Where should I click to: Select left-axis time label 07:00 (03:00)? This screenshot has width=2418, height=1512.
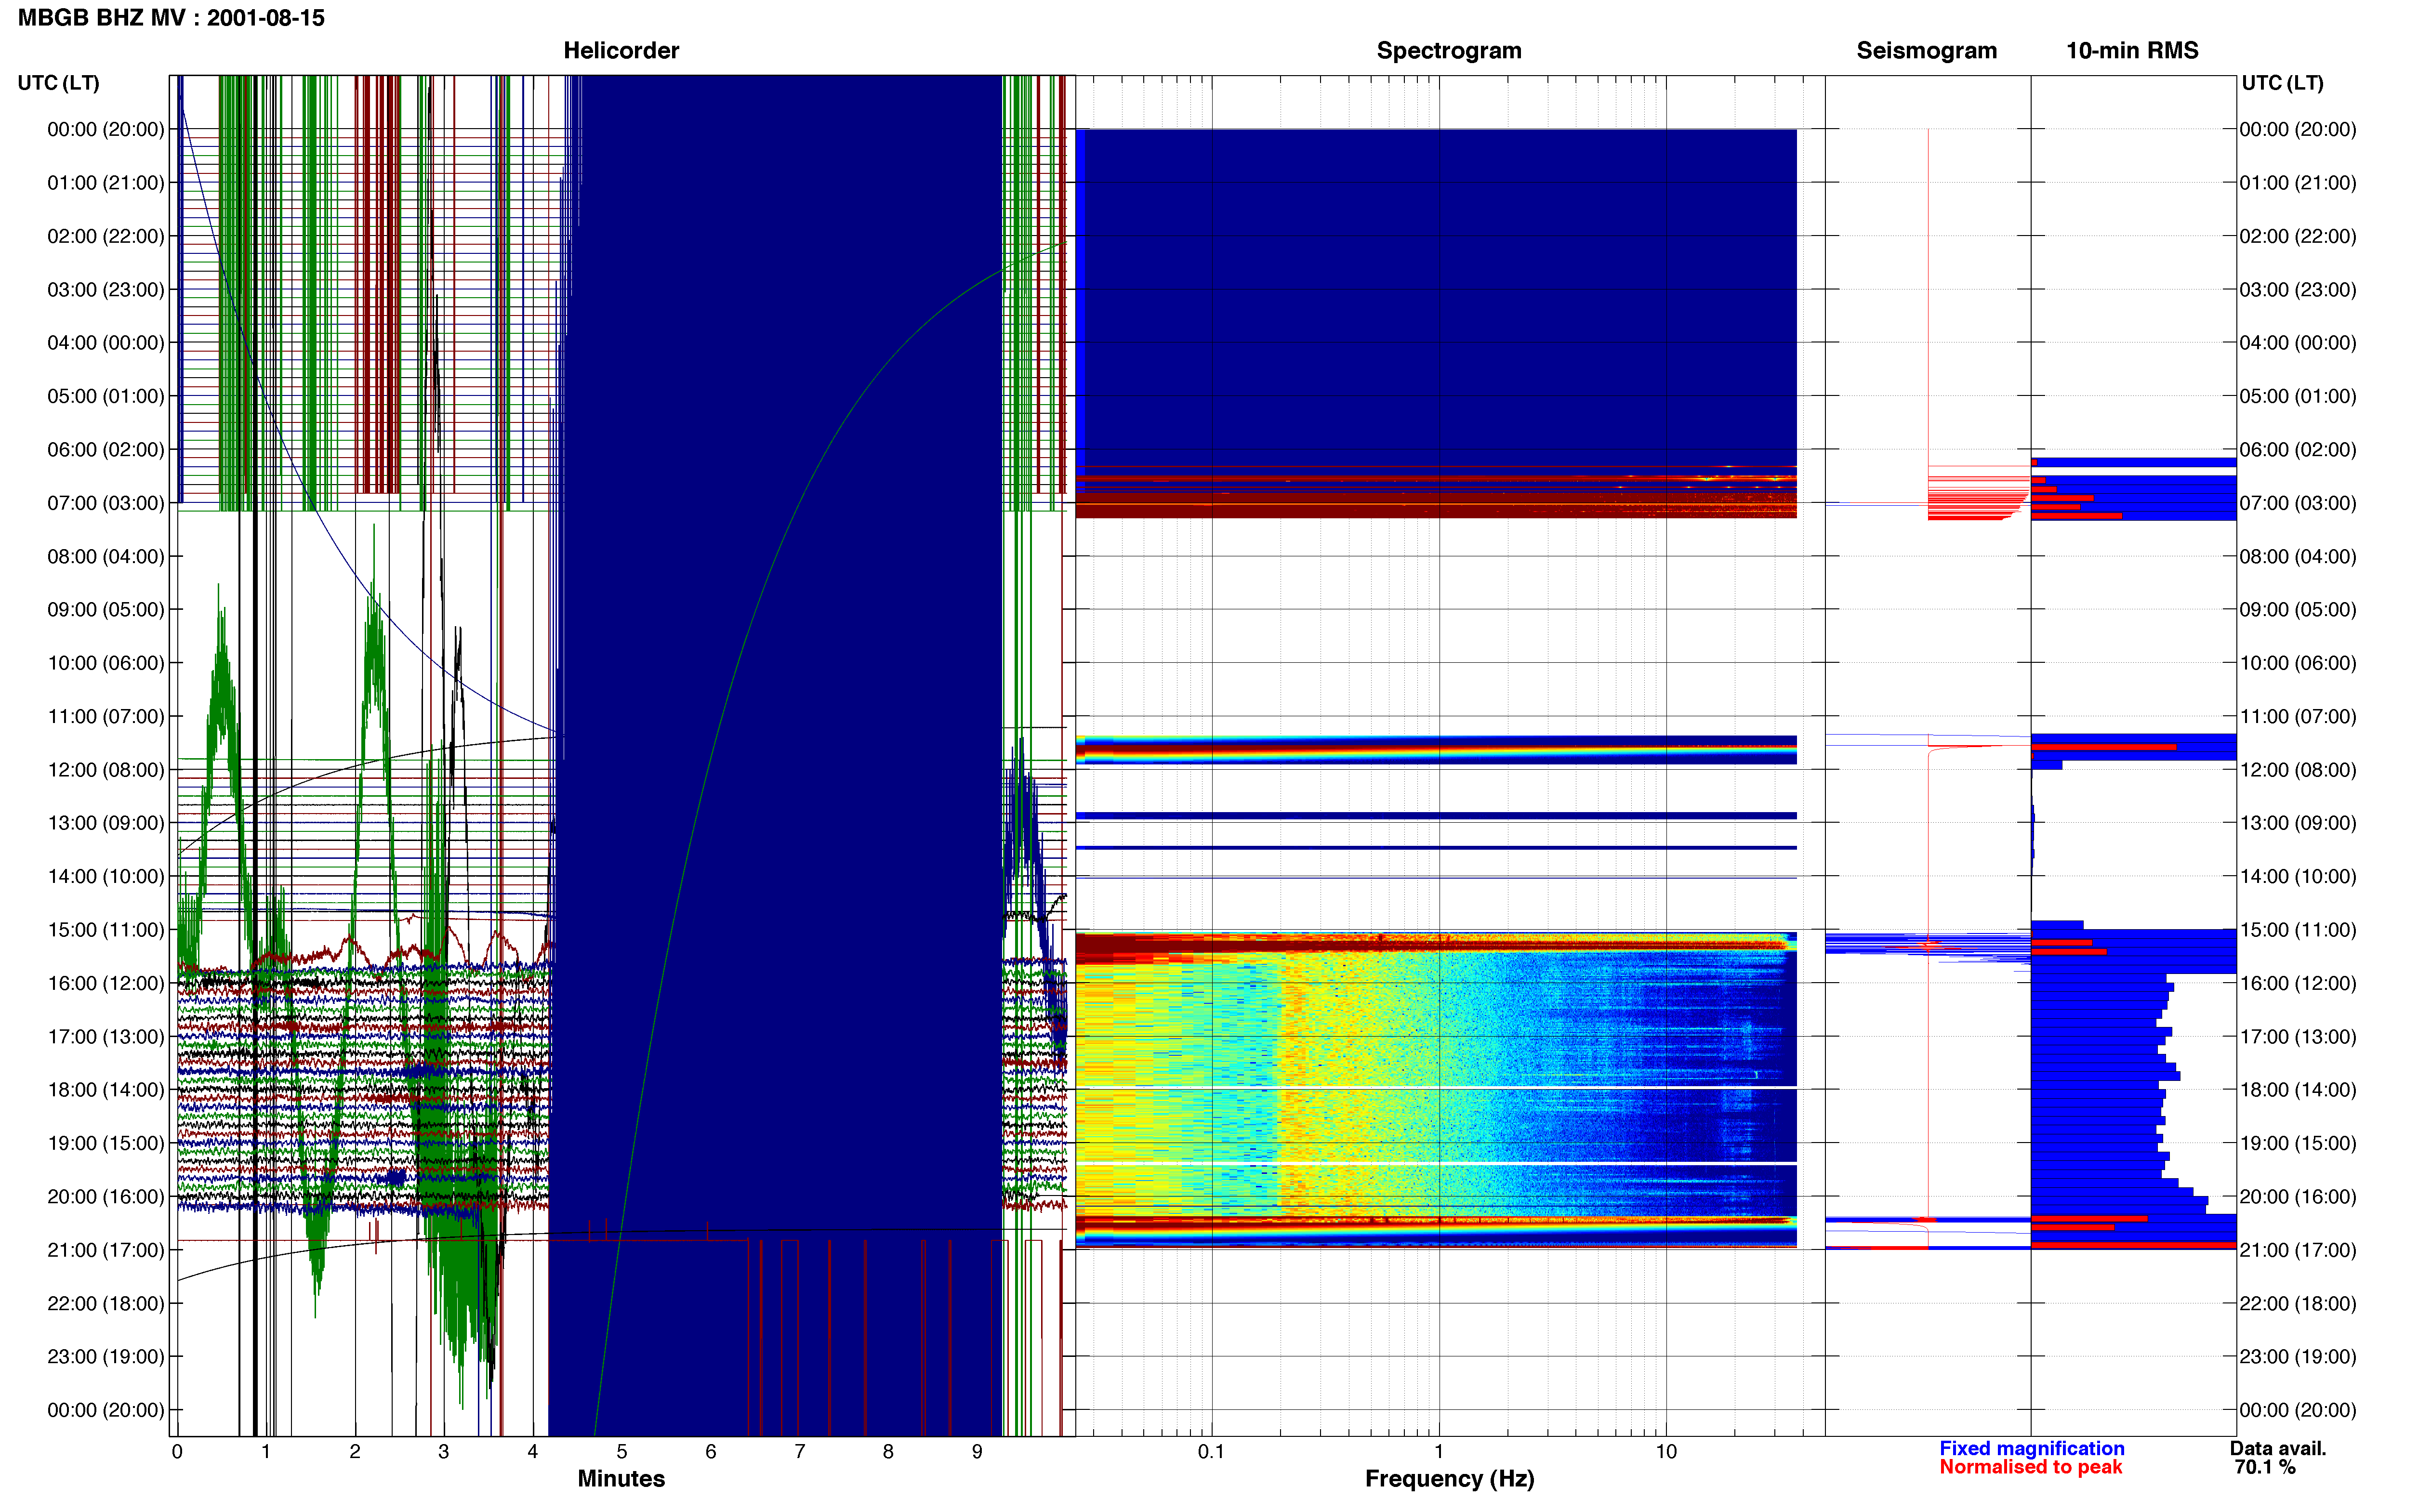click(106, 503)
